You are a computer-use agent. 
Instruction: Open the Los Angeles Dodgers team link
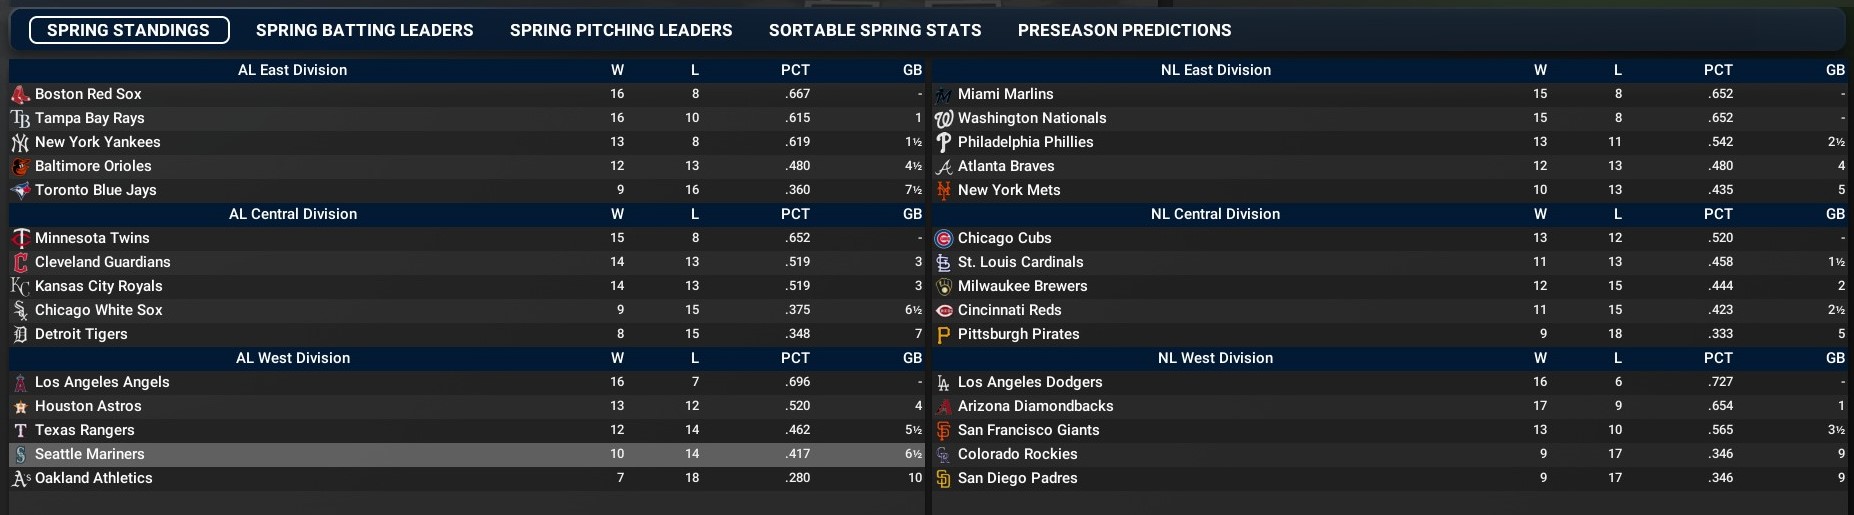(x=1030, y=382)
